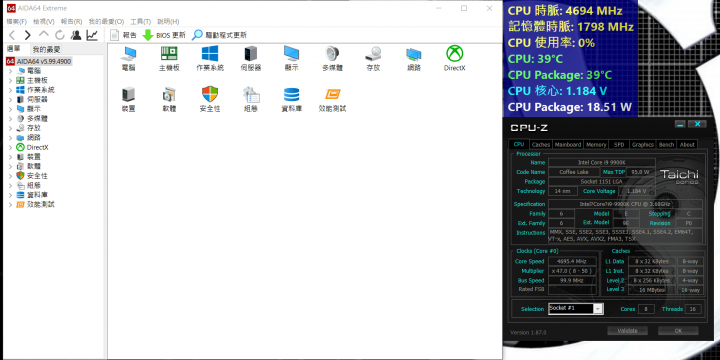This screenshot has height=360, width=720.
Task: Expand the 顯示 tree node
Action: click(x=11, y=109)
